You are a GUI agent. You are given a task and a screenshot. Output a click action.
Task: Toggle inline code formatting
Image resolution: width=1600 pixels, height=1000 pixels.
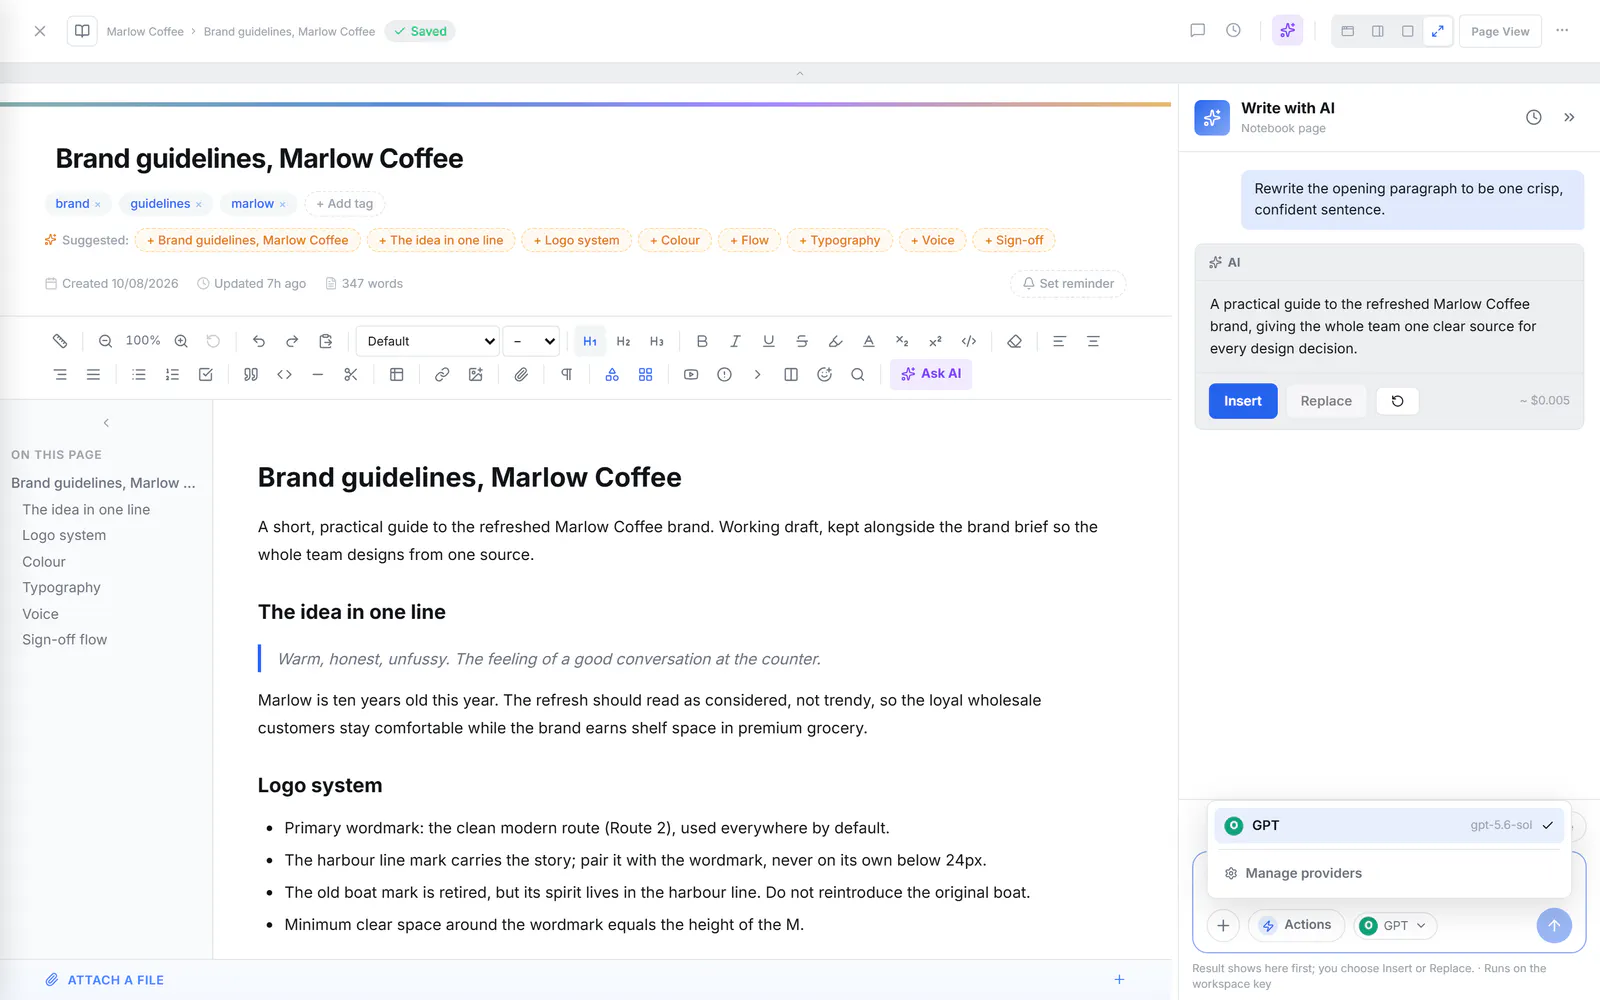click(x=969, y=341)
